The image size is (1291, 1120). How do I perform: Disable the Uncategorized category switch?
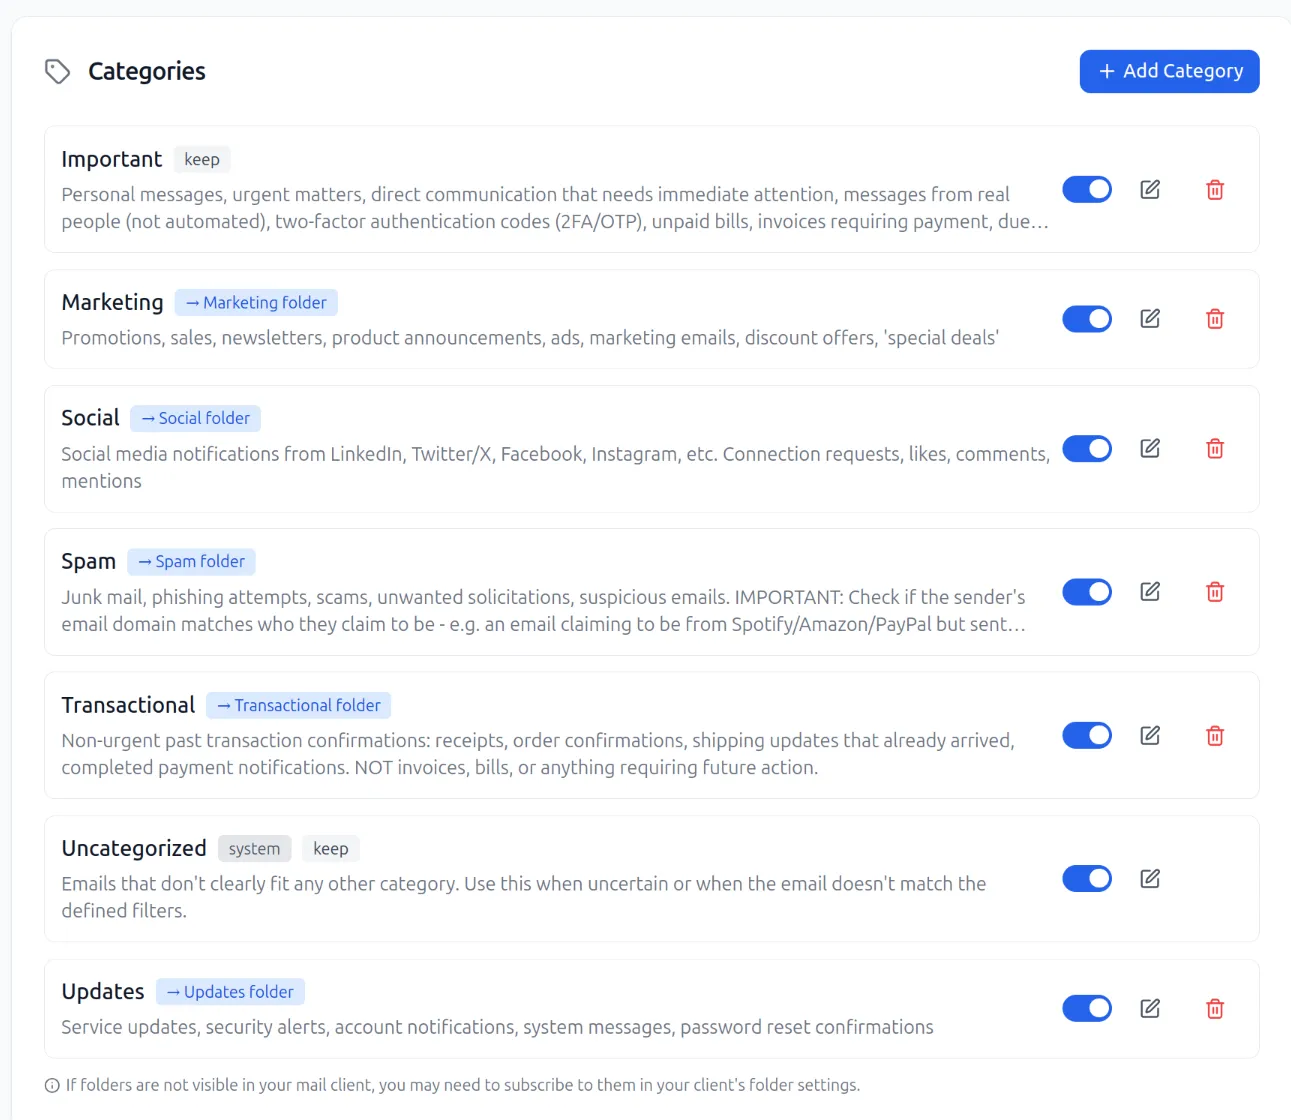1087,879
